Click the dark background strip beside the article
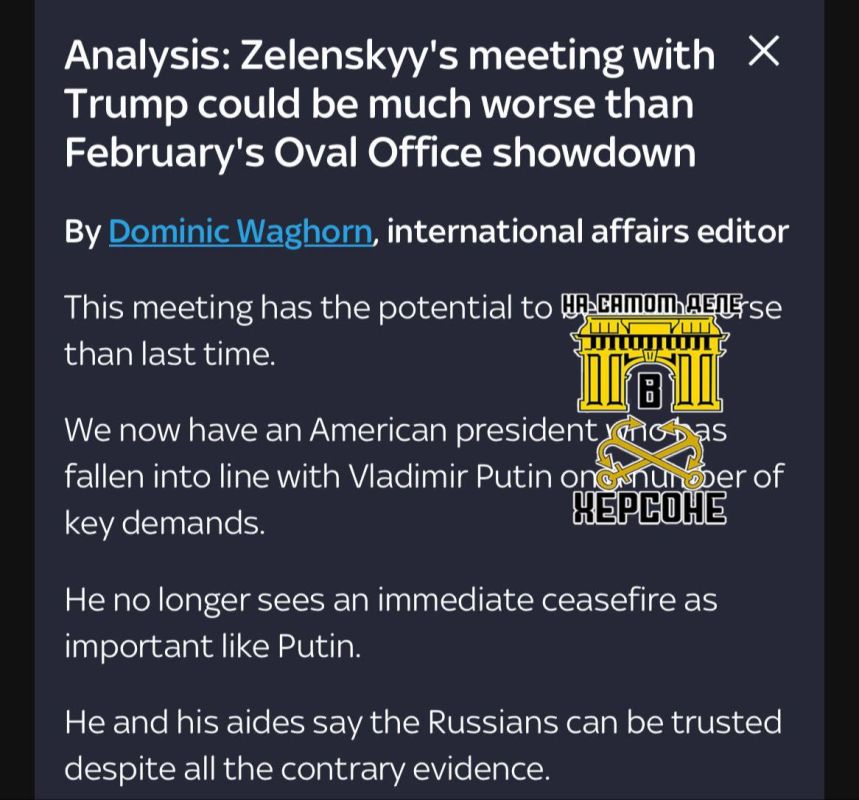 point(15,400)
